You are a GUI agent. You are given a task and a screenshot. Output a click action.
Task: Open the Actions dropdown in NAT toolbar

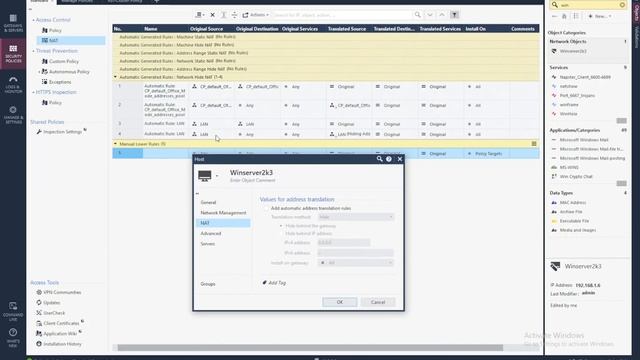point(256,15)
